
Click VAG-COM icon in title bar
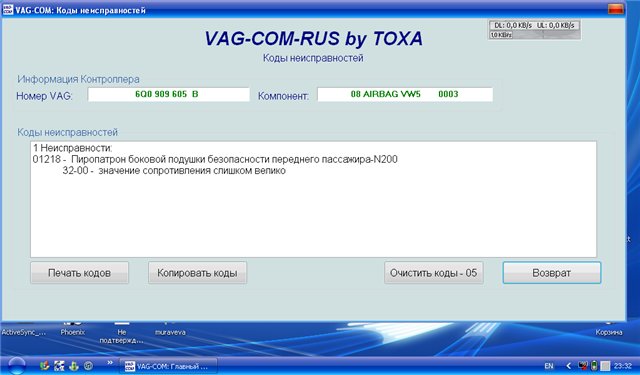(x=8, y=9)
